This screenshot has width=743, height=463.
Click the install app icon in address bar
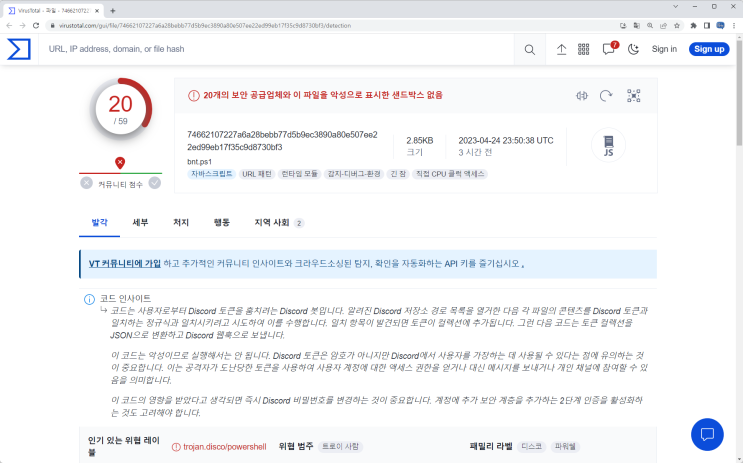click(623, 26)
